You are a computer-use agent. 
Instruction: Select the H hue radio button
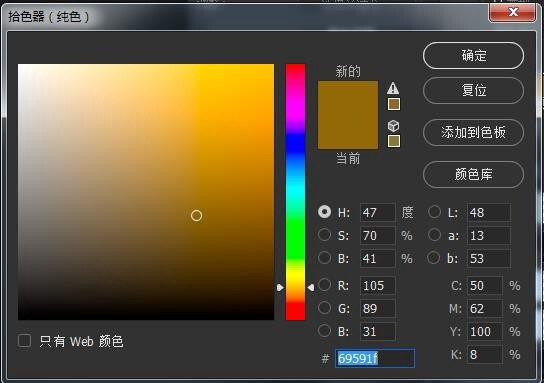click(324, 212)
